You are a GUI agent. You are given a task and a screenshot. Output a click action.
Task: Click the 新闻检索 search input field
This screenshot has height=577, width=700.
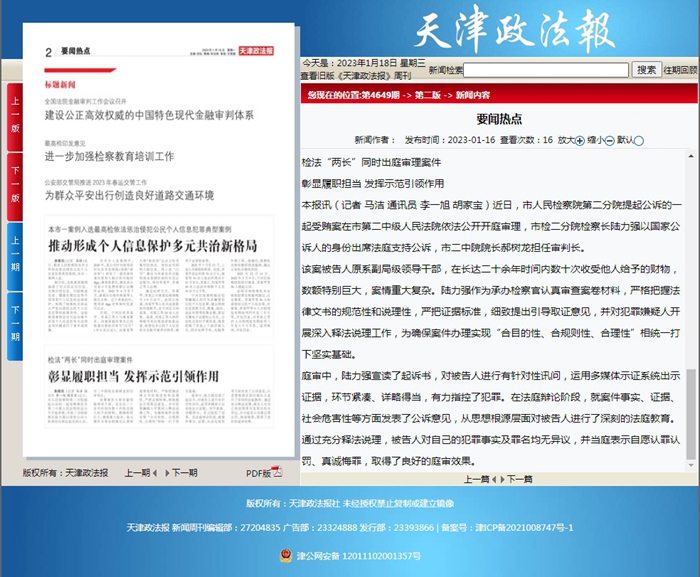click(546, 70)
